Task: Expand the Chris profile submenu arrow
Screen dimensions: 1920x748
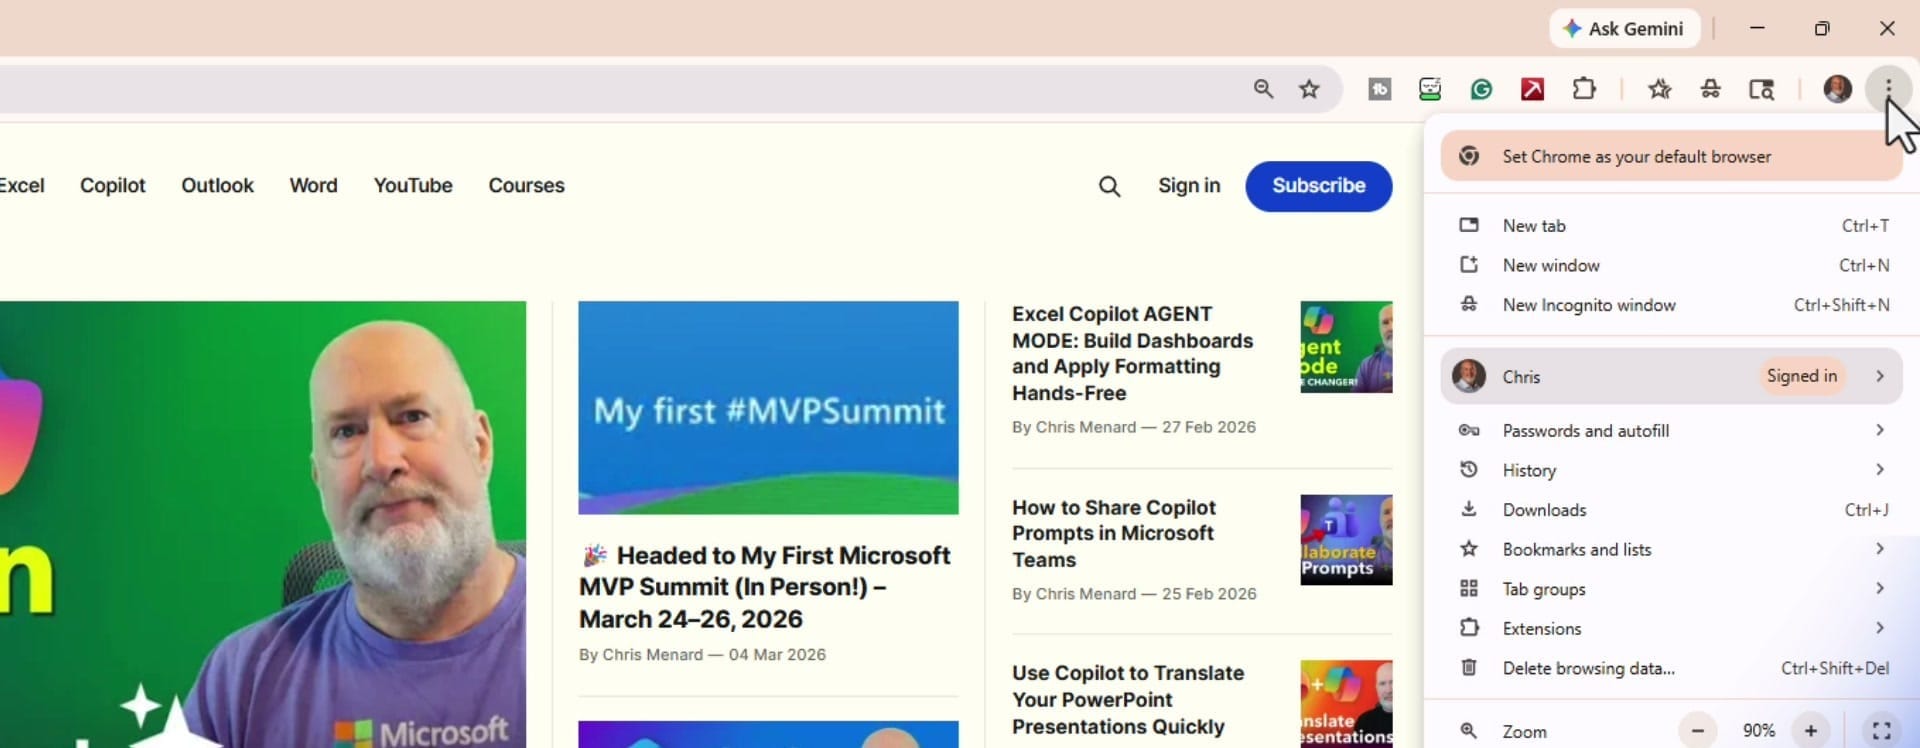Action: pos(1880,376)
